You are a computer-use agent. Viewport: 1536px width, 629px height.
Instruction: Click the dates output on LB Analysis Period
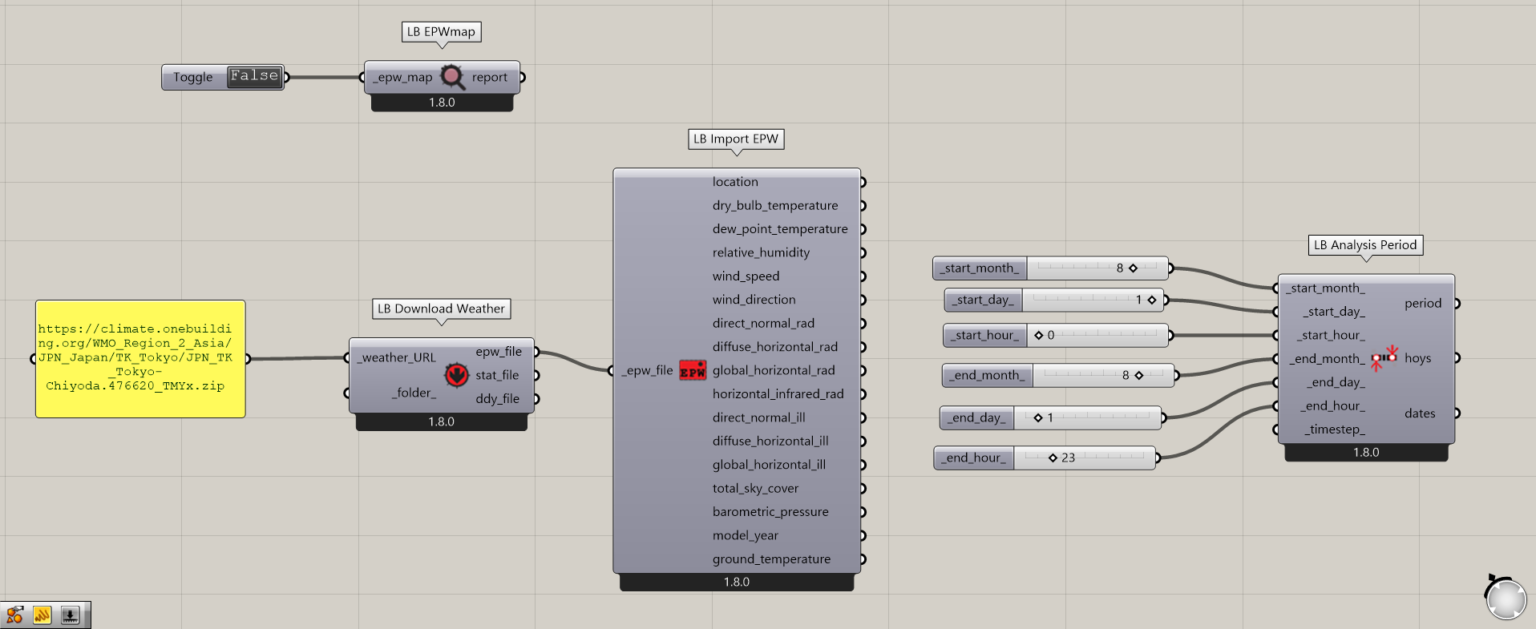click(1420, 413)
